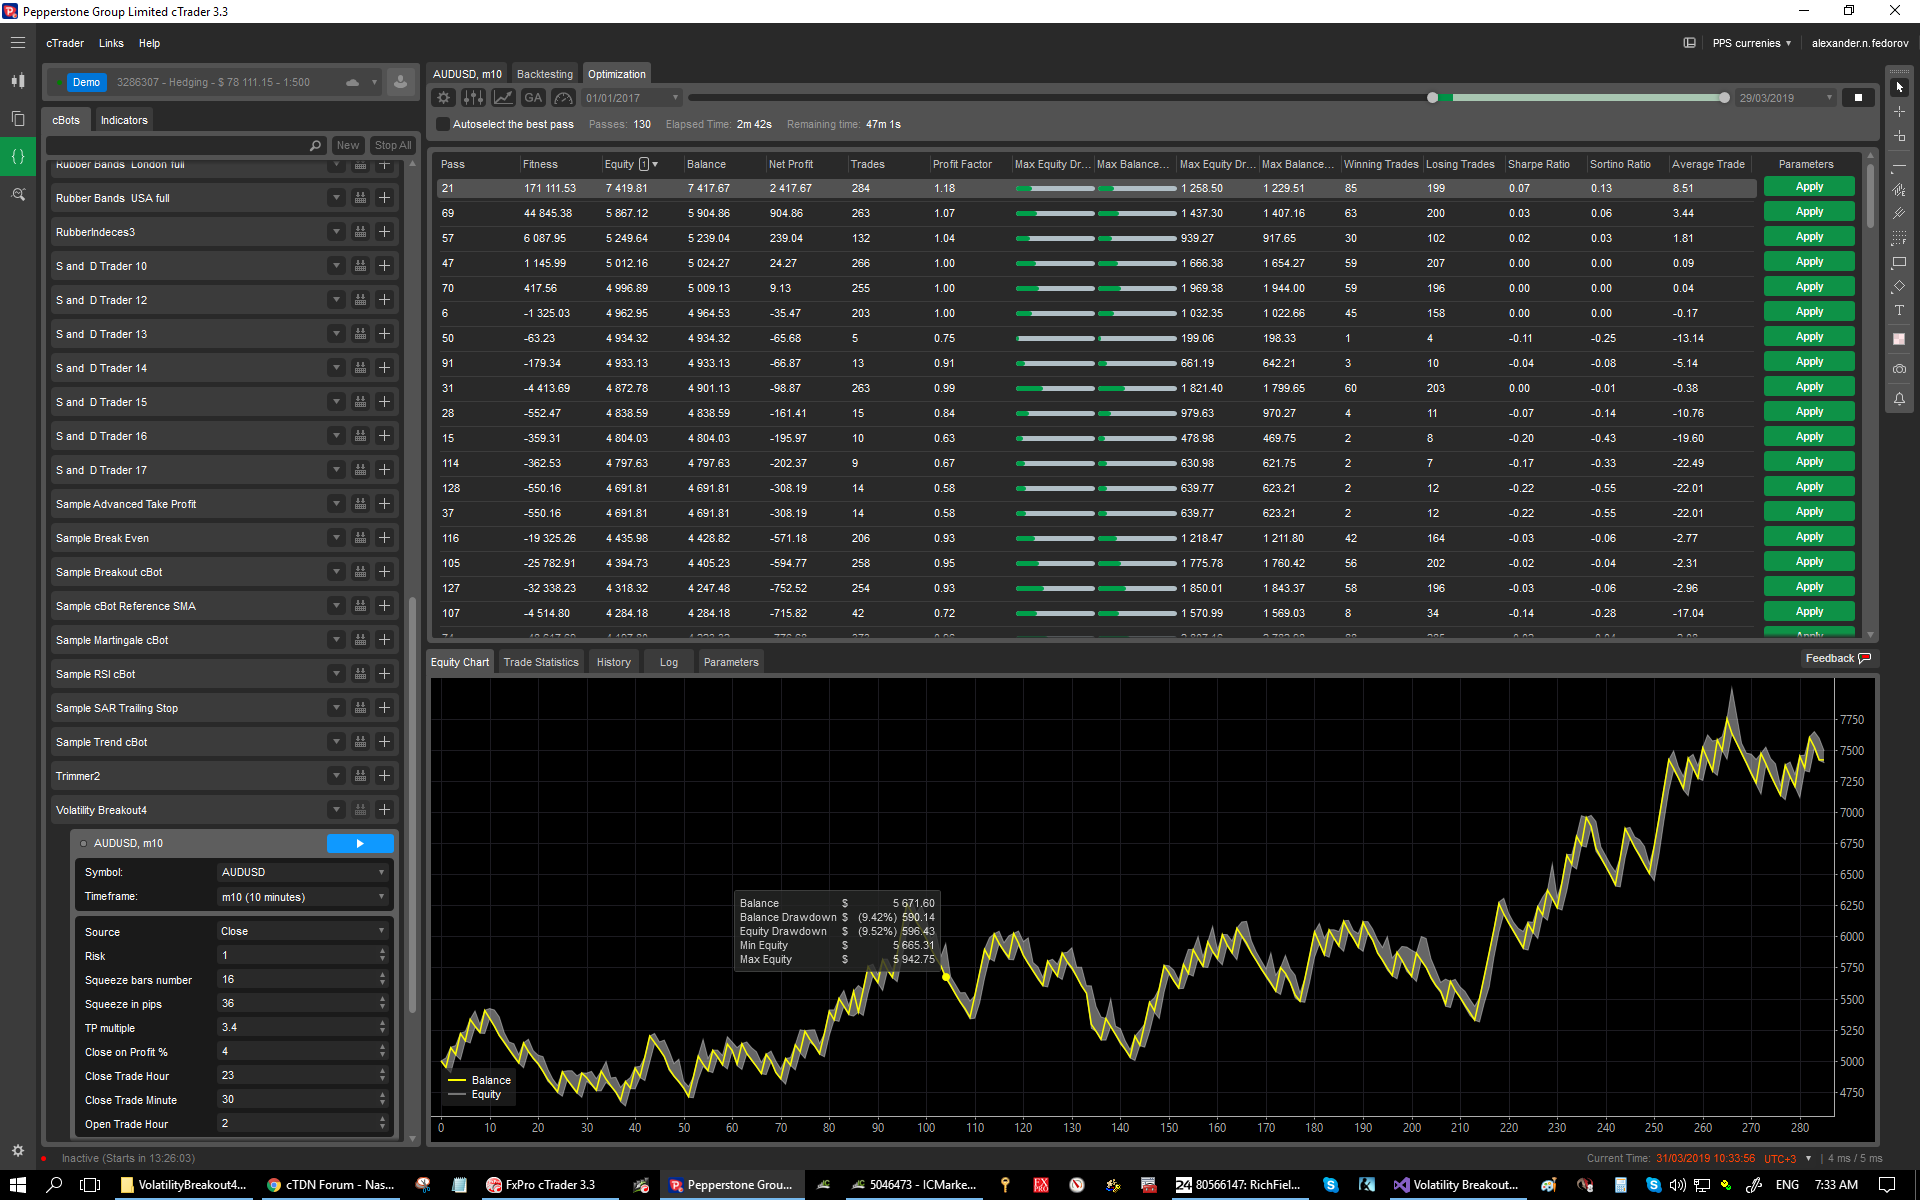Open the Links menu
The image size is (1920, 1200).
[x=111, y=43]
